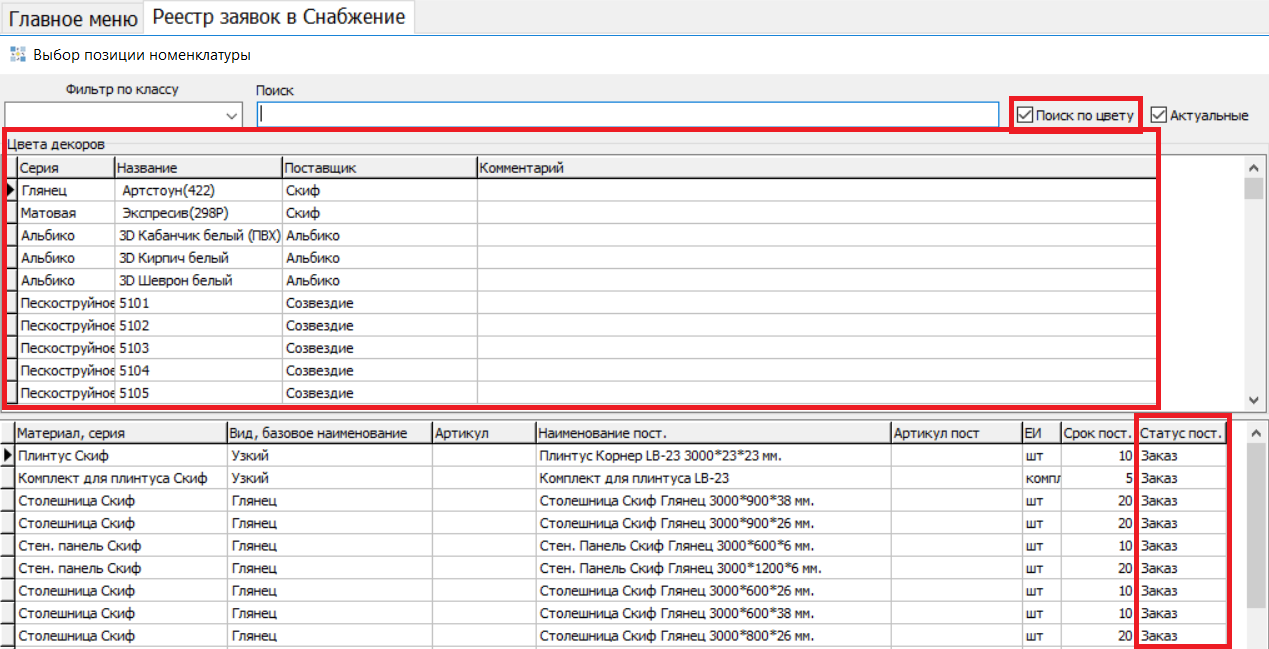Select the Реестр заявок в Снабжение tab
Viewport: 1269px width, 649px height.
pos(279,17)
